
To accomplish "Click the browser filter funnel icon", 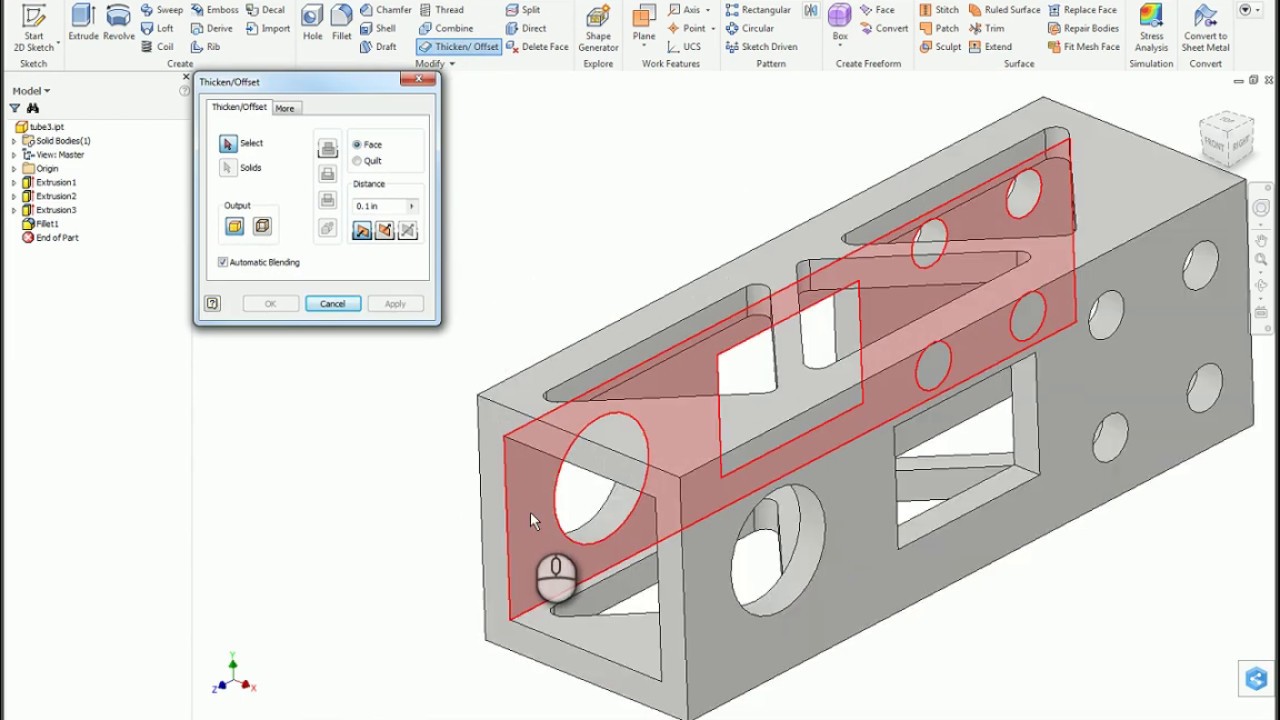I will coord(15,108).
